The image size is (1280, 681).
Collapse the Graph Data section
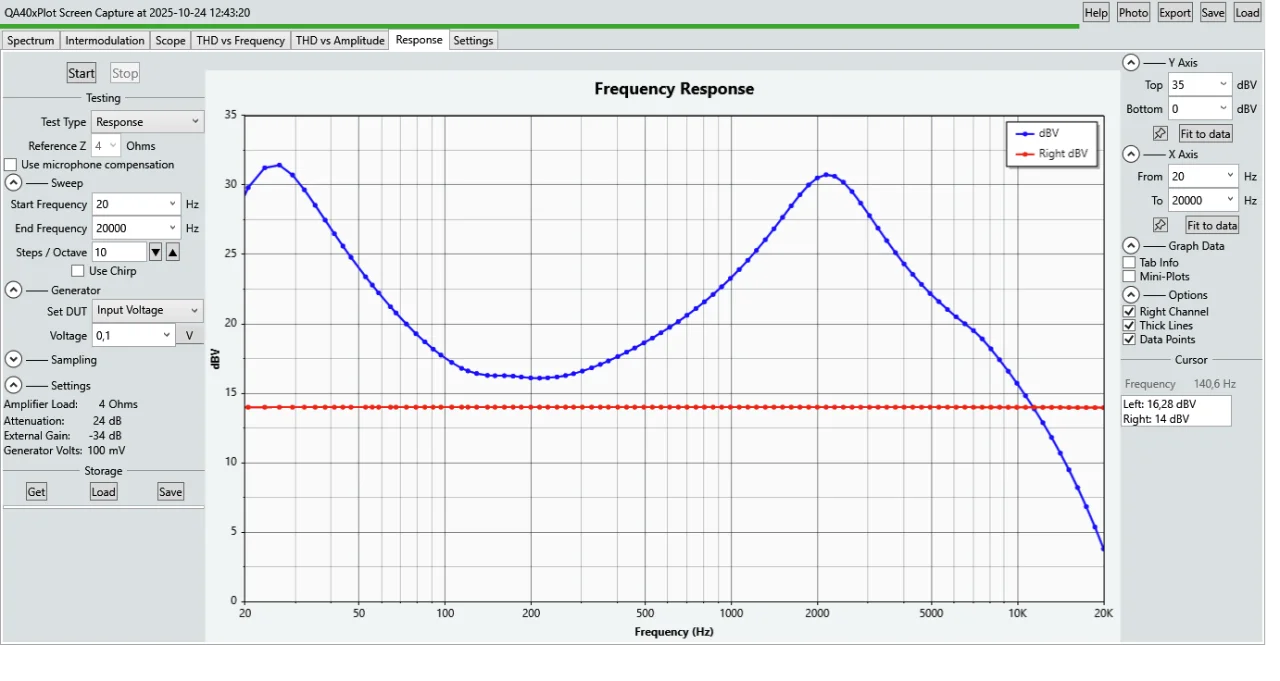[1130, 246]
